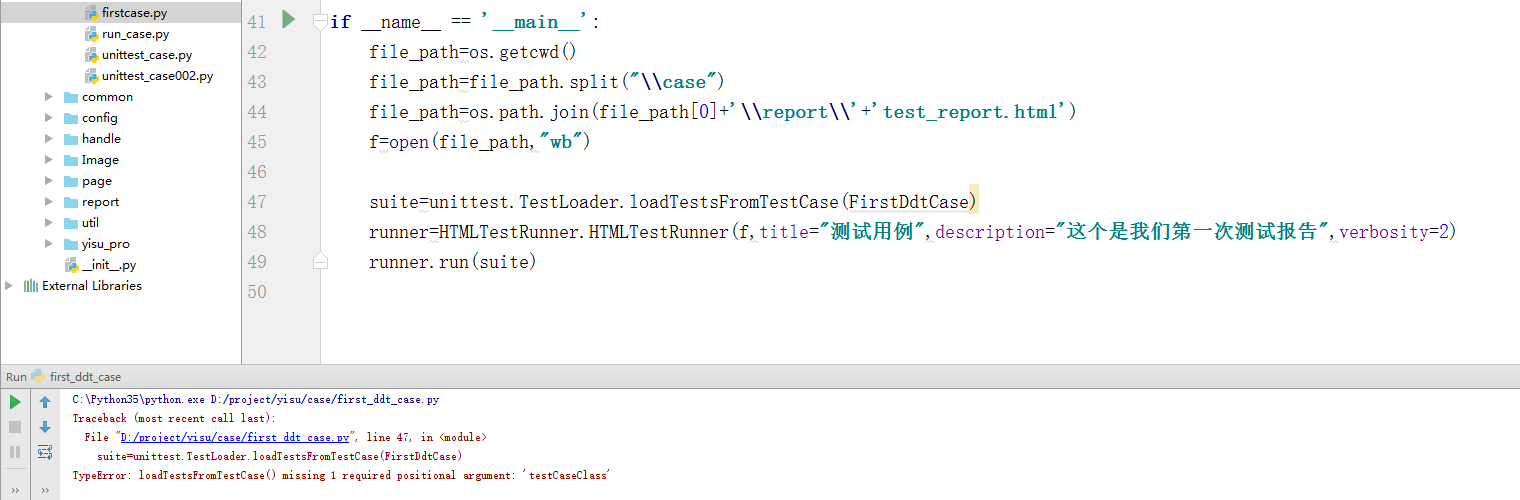Click the Run panel title label
This screenshot has height=500, width=1520.
[x=16, y=377]
